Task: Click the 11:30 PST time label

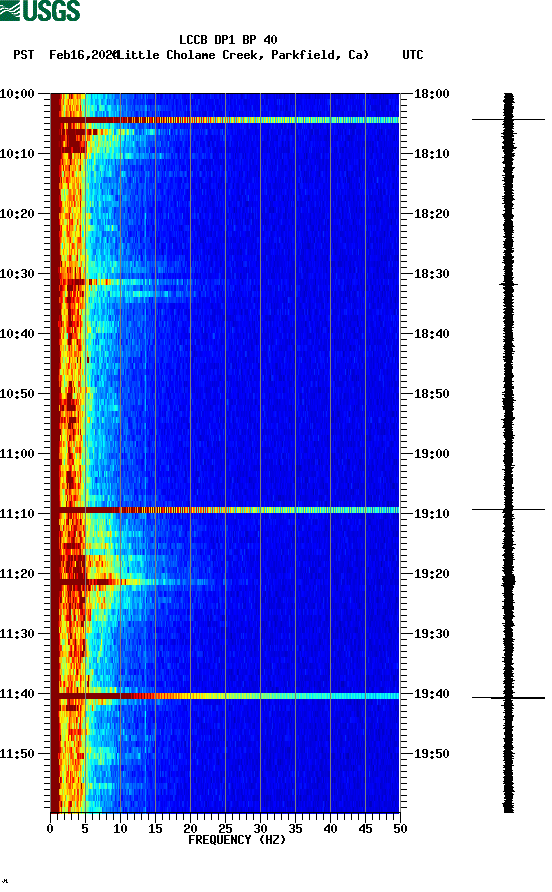Action: click(17, 634)
